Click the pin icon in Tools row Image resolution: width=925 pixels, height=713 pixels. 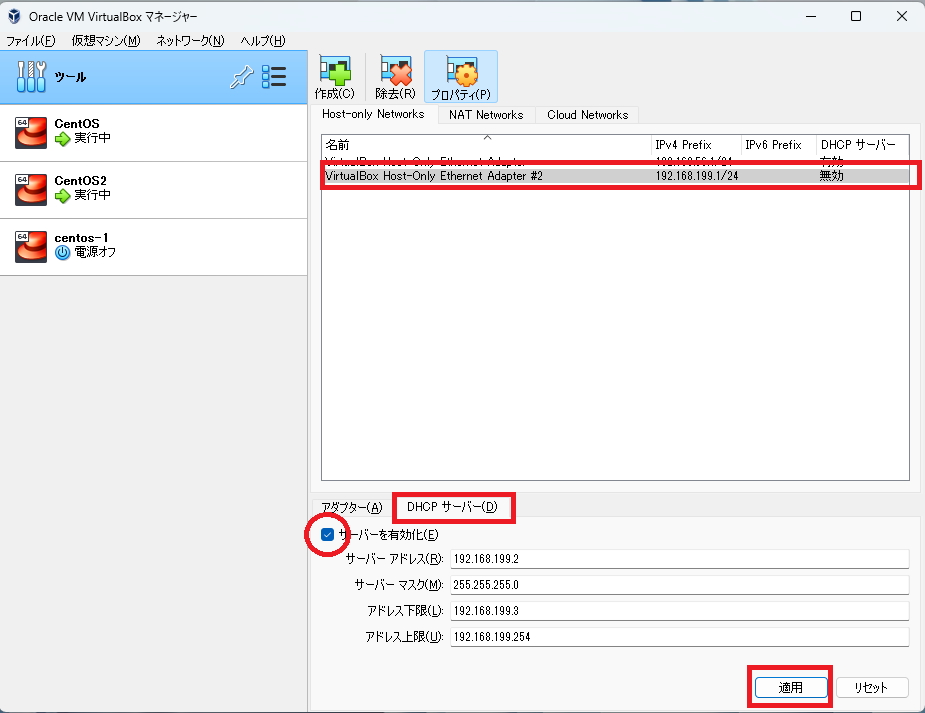click(241, 77)
